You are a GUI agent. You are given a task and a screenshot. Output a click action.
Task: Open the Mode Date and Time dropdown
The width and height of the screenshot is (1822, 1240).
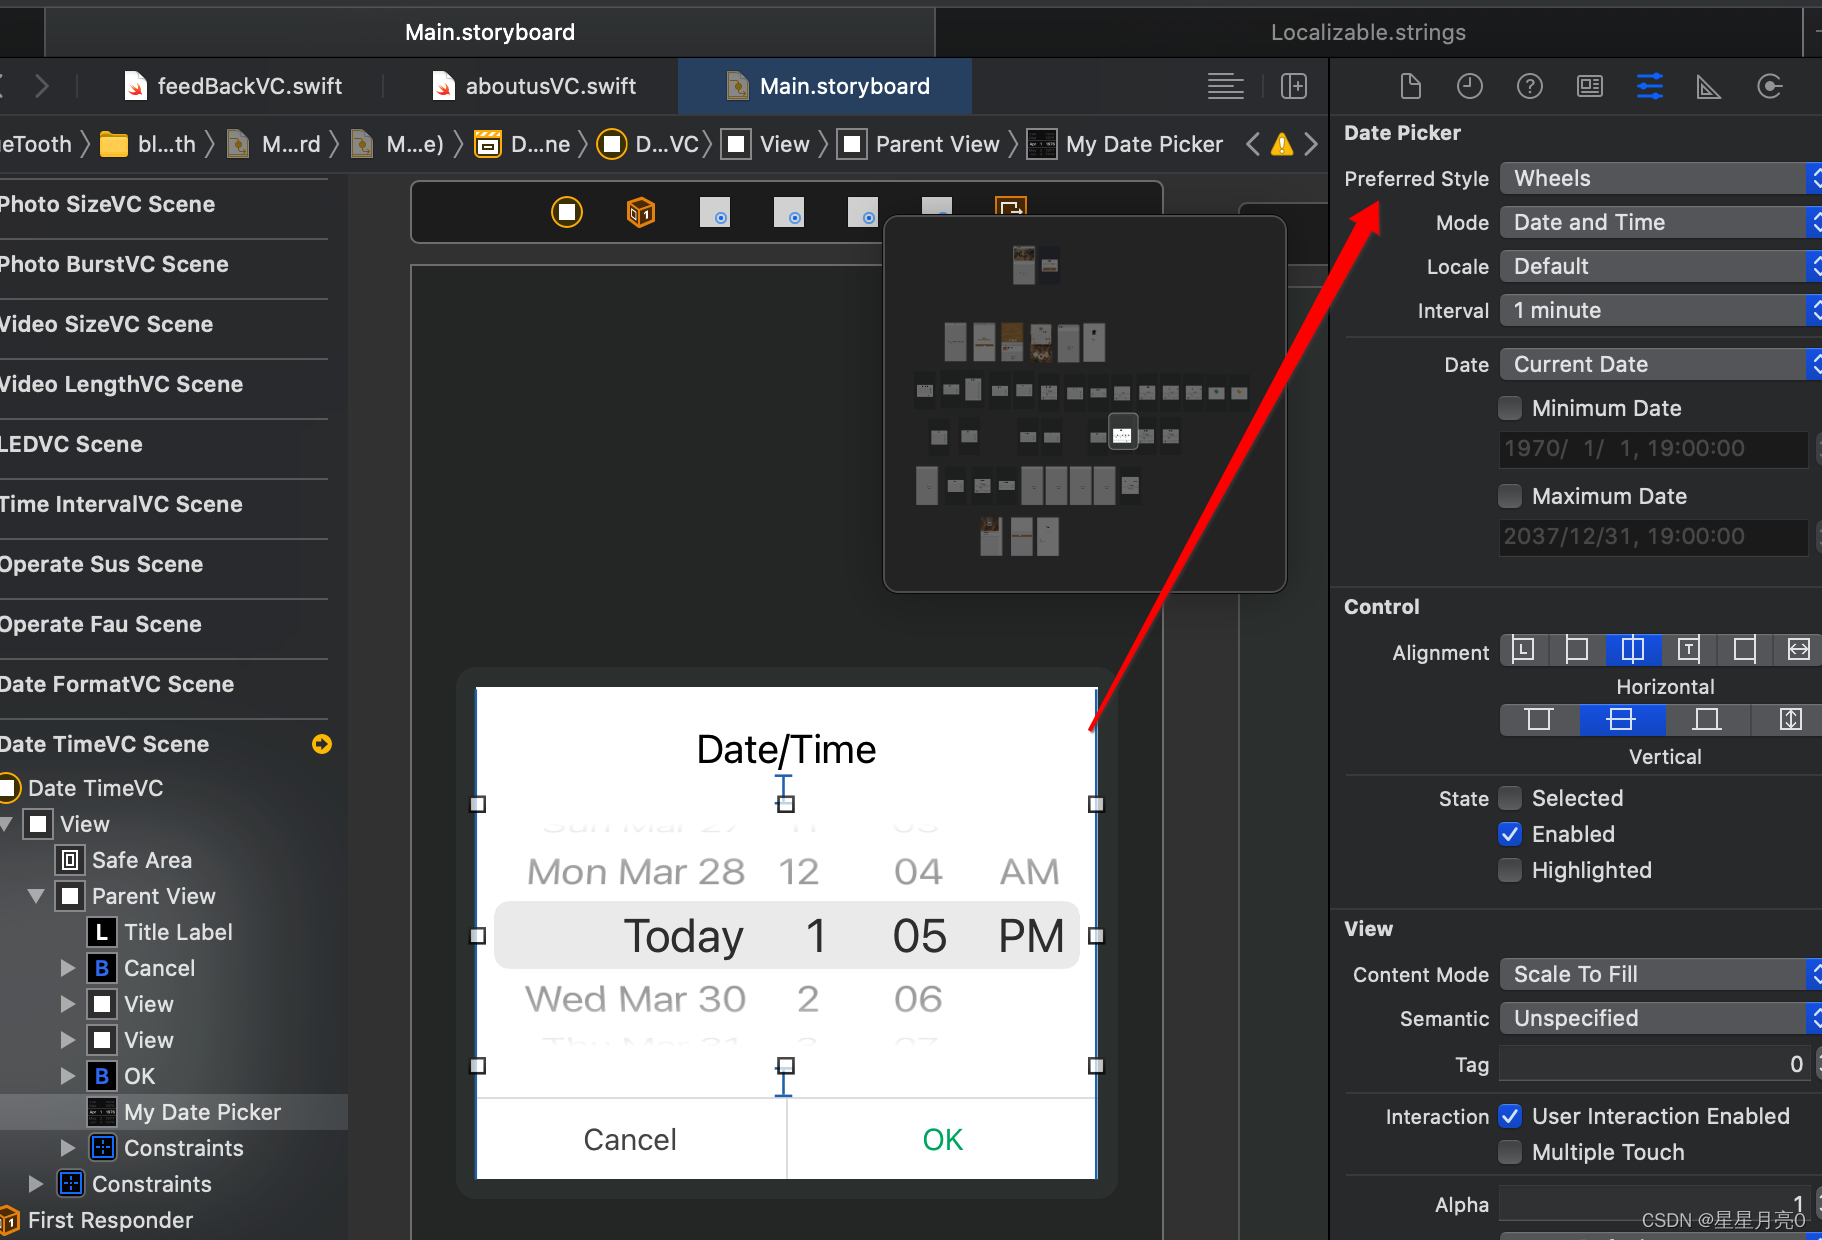click(1660, 222)
